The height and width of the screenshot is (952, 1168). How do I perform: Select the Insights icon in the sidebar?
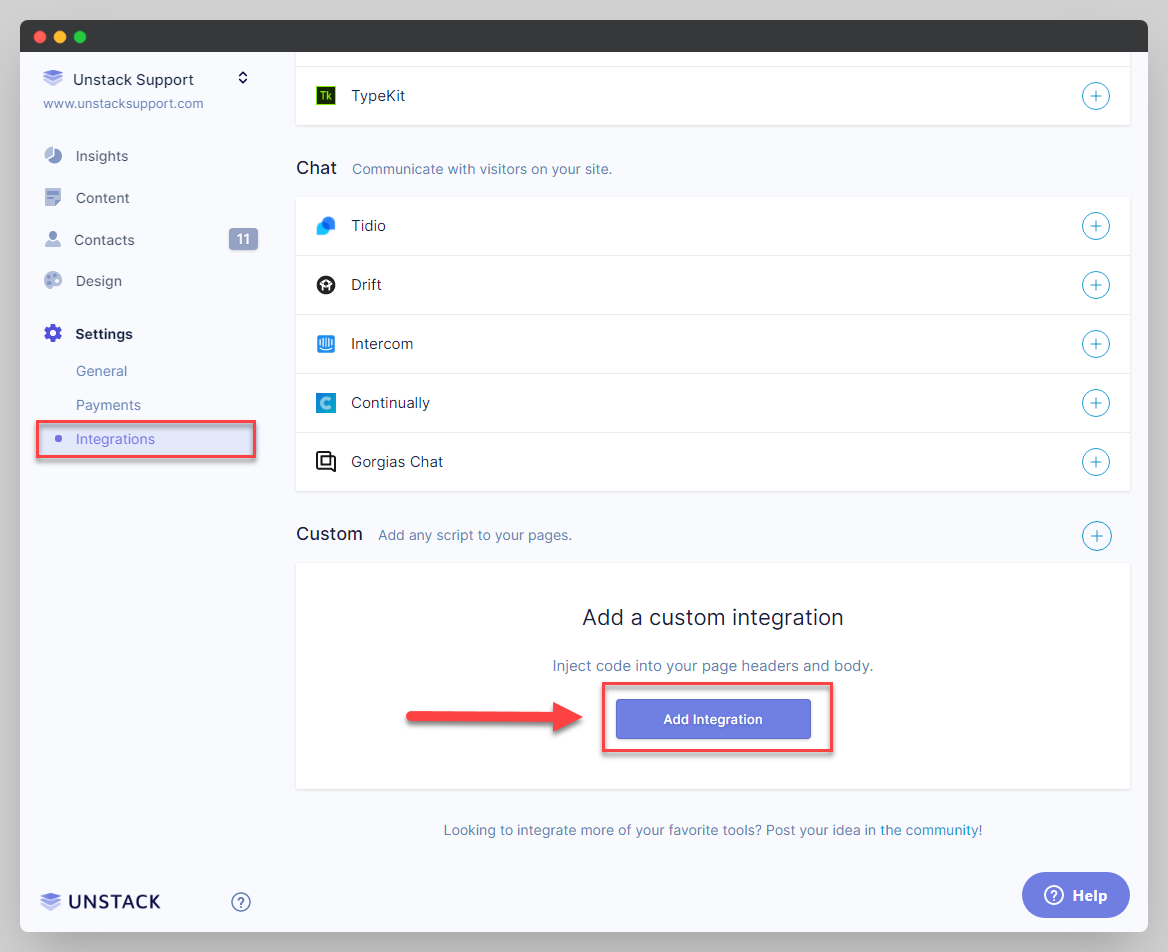(x=53, y=155)
